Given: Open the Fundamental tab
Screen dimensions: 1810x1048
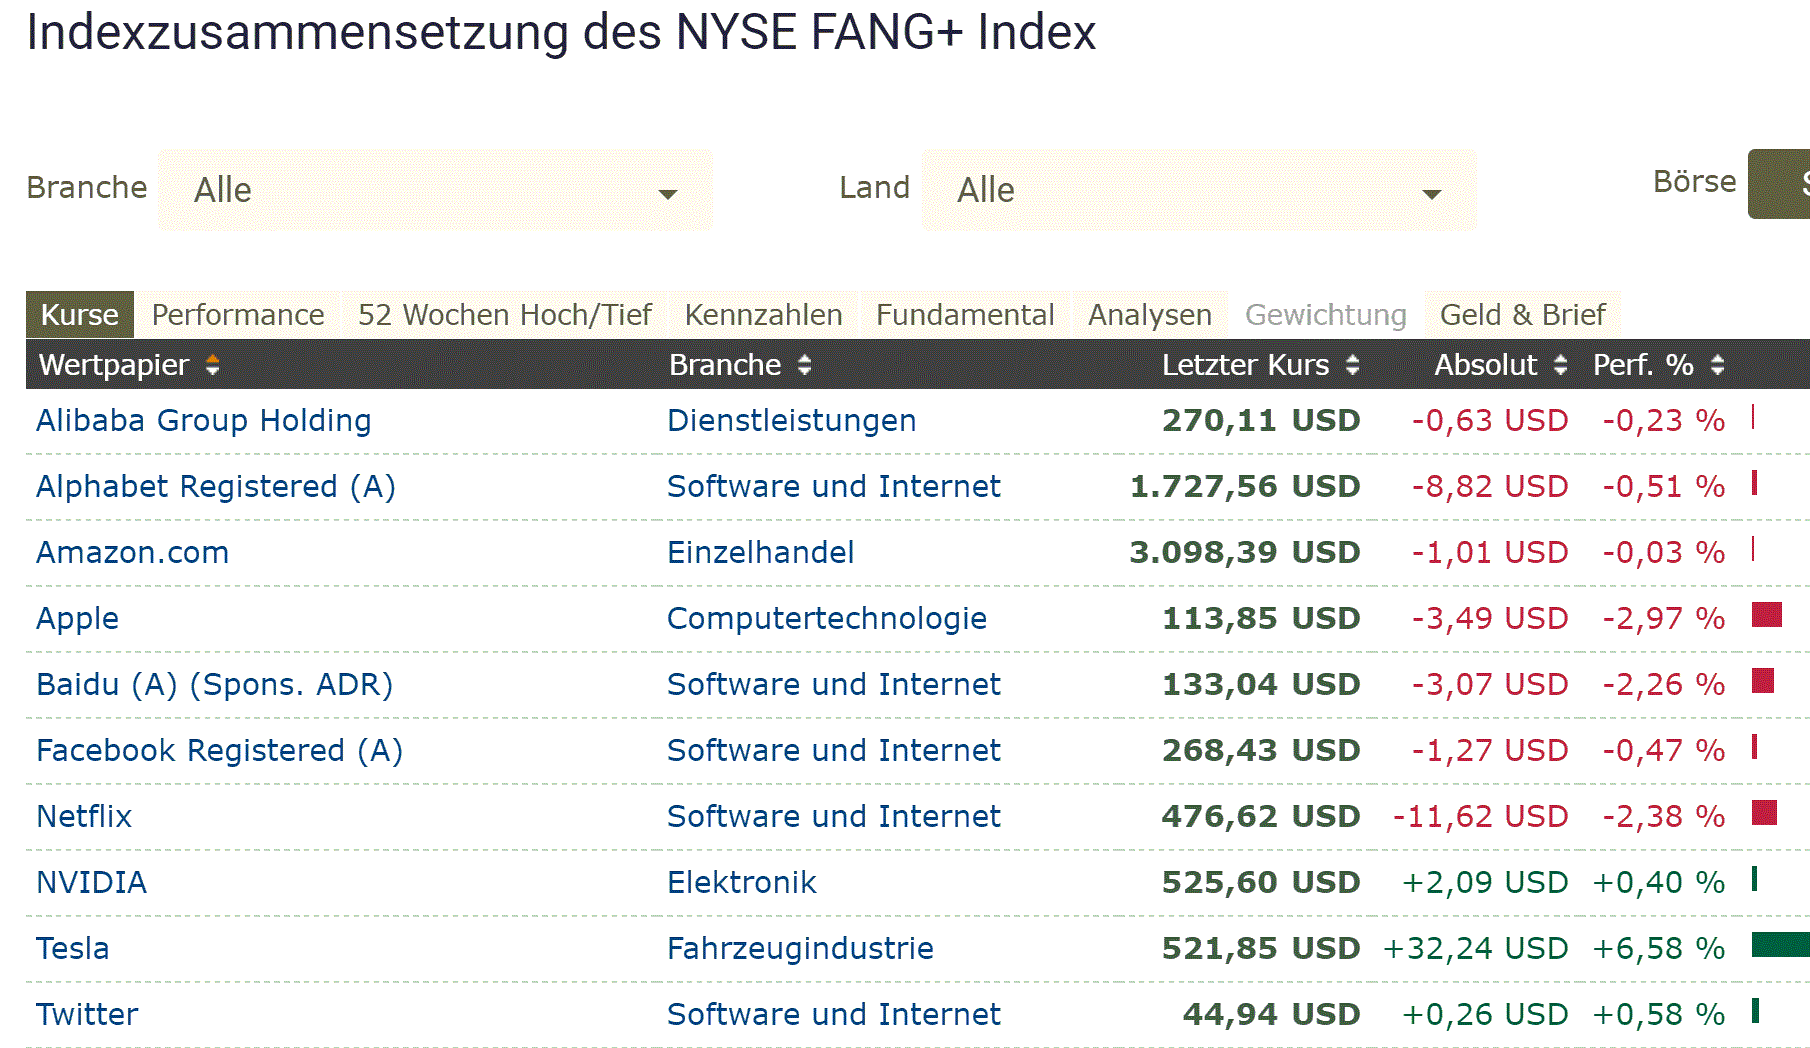Looking at the screenshot, I should coord(964,315).
